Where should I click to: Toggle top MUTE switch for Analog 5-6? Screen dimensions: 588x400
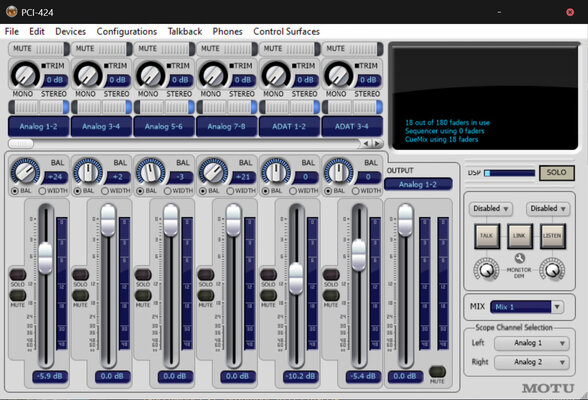(164, 49)
